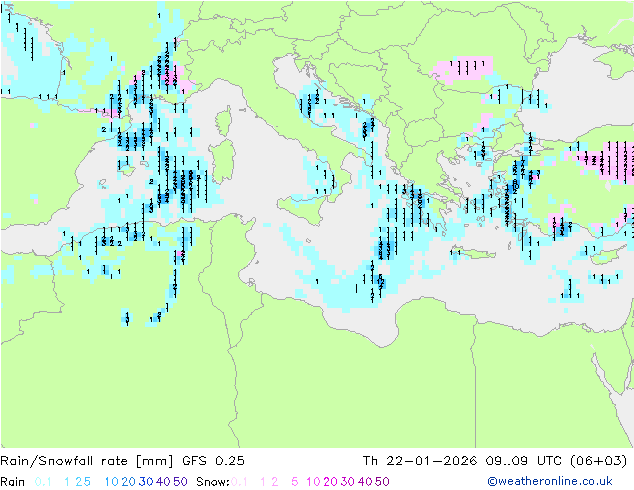Click the '(06+03)' forecast run text

pos(598,460)
